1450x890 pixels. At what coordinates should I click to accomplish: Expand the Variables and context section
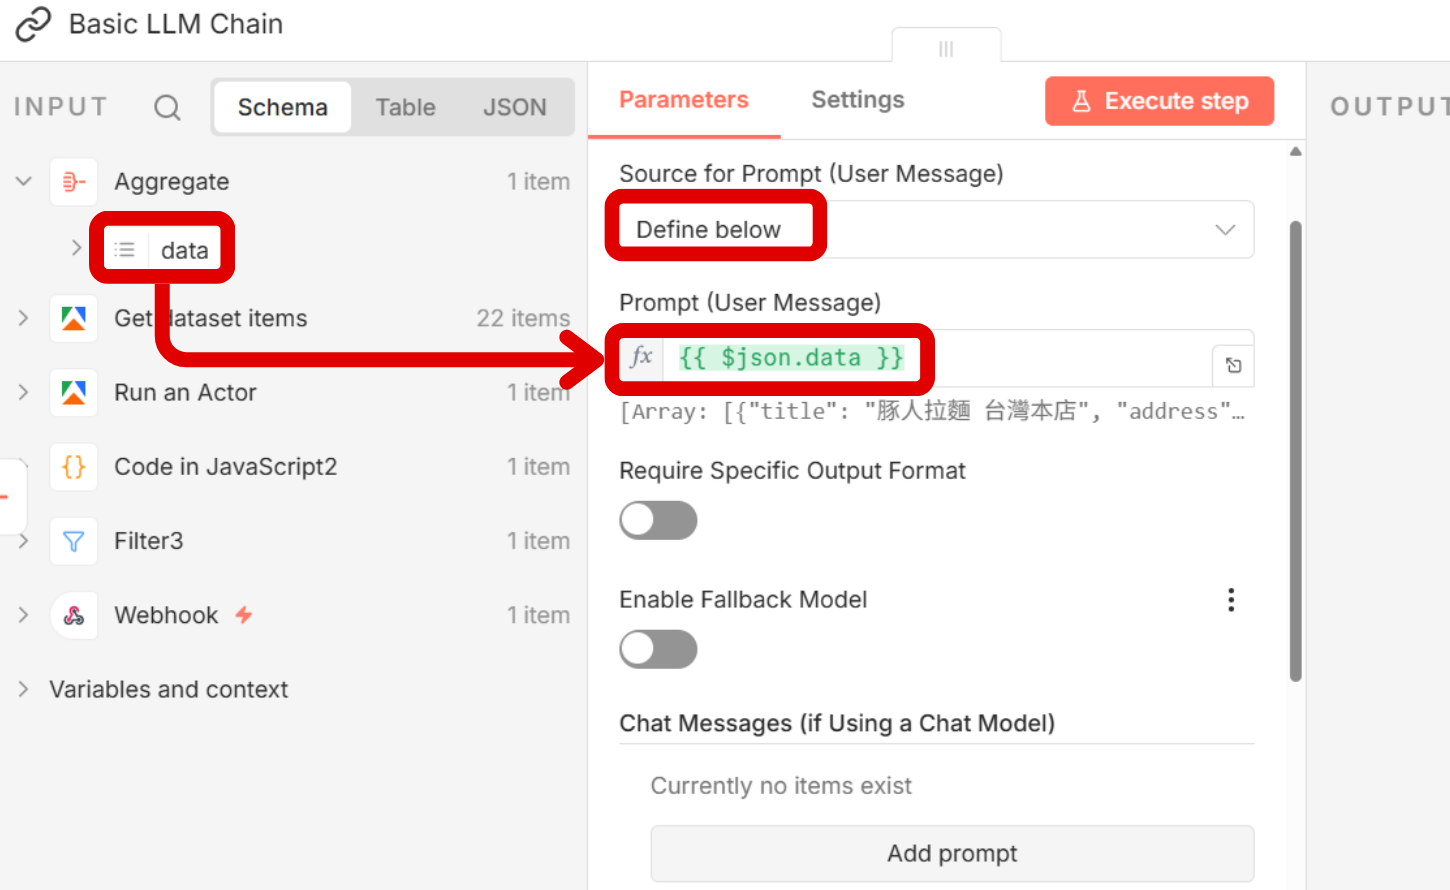[24, 690]
